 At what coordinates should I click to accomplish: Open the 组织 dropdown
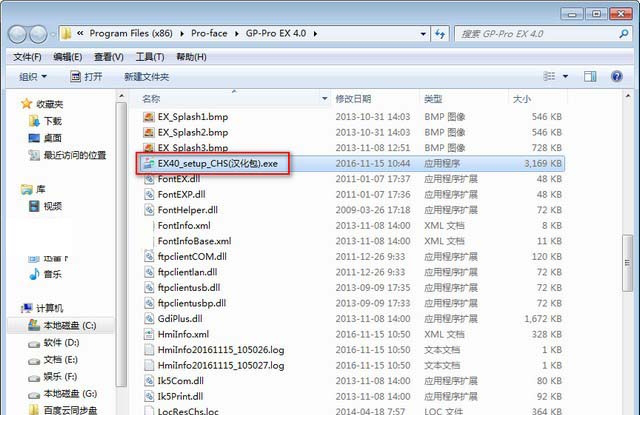click(x=33, y=76)
